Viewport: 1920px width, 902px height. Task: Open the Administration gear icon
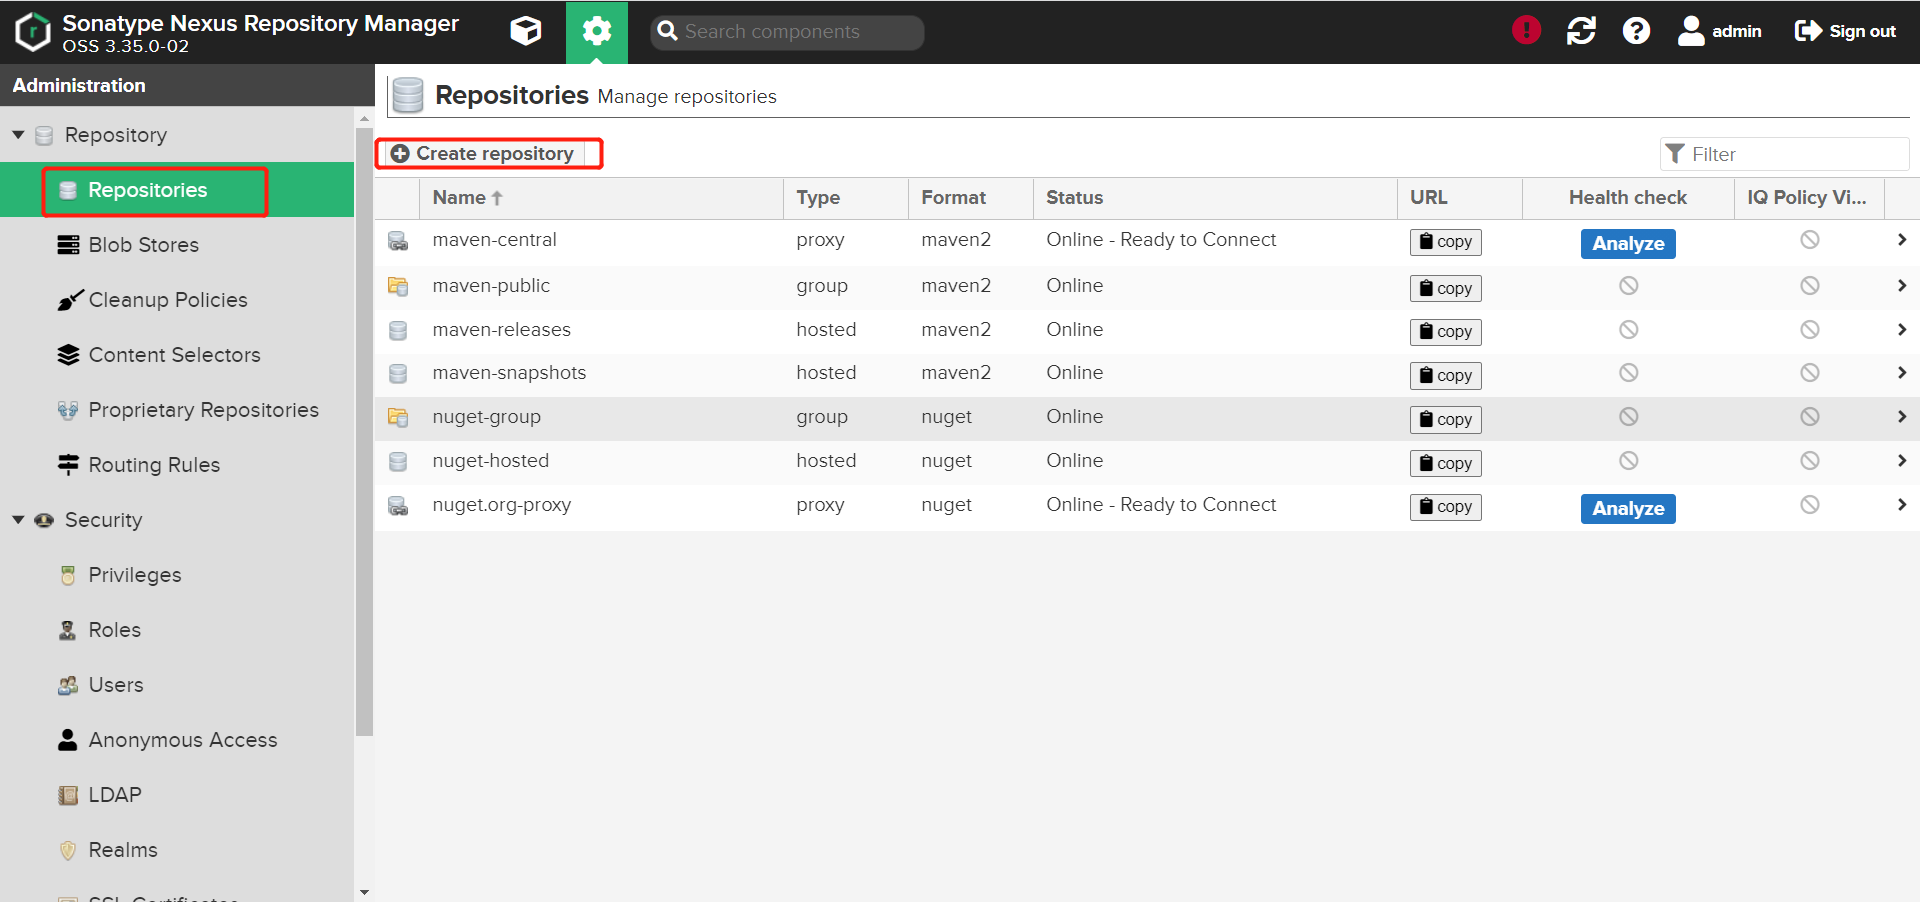[597, 32]
